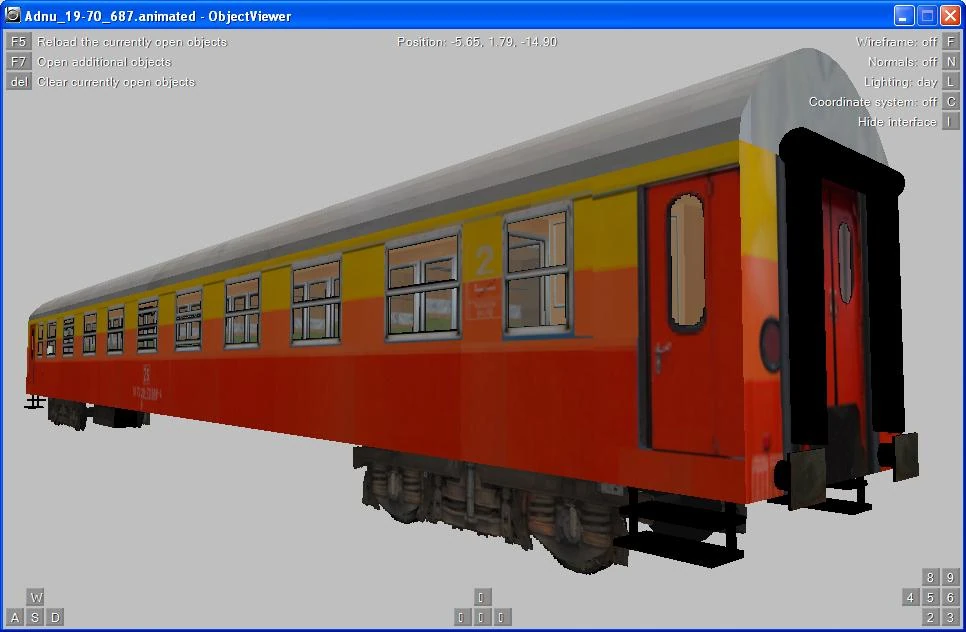
Task: Click the red end gangway door
Action: pyautogui.click(x=845, y=296)
